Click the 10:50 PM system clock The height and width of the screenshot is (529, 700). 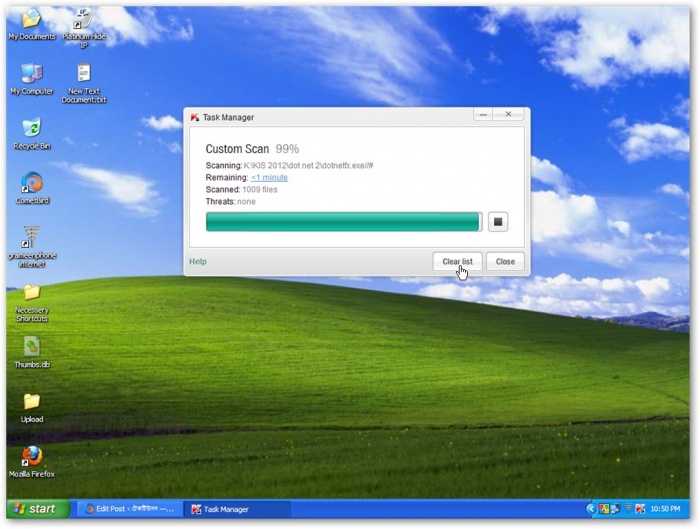click(x=665, y=509)
